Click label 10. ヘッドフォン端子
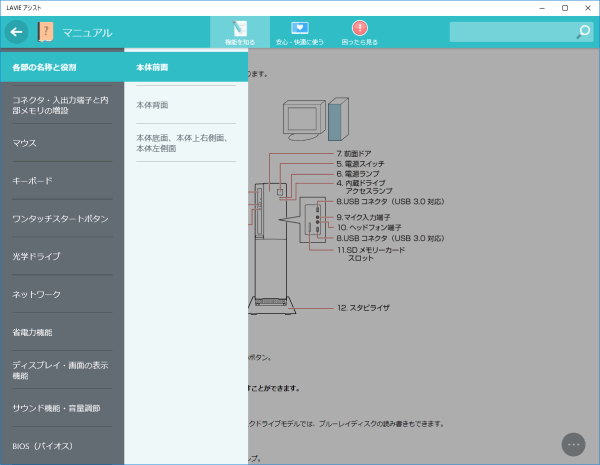This screenshot has width=600, height=465. tap(369, 227)
